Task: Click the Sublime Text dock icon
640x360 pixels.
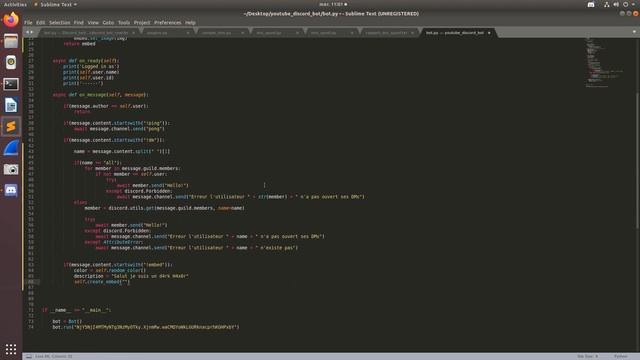Action: [x=11, y=127]
